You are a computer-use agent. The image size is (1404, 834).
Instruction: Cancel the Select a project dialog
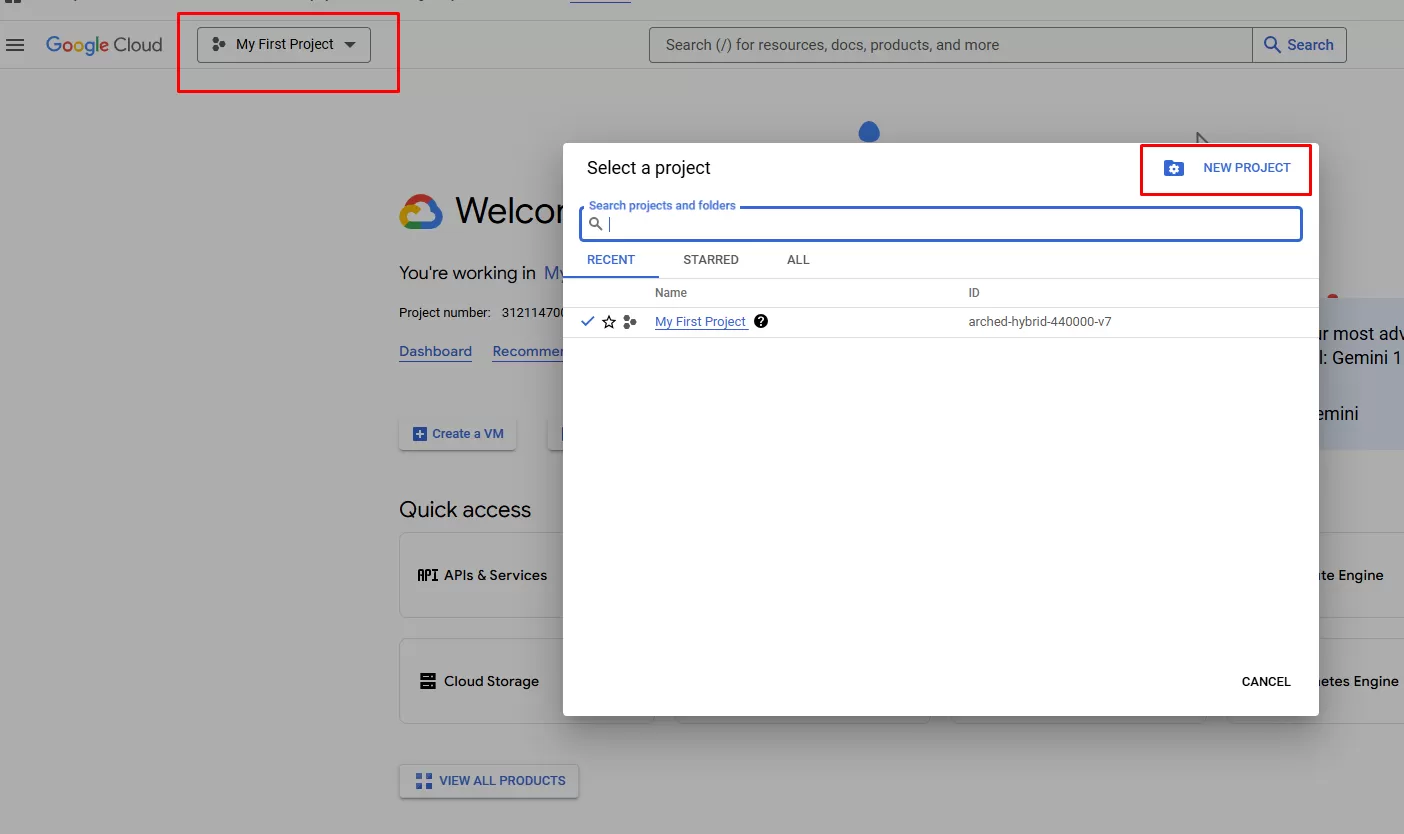[1266, 681]
